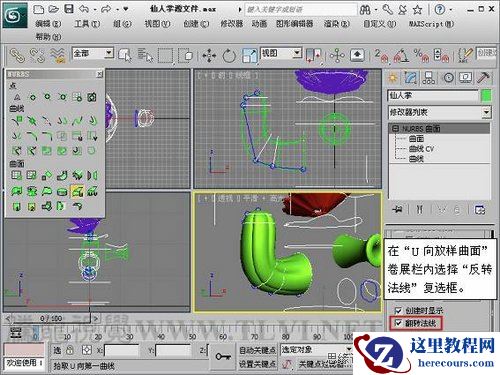This screenshot has width=500, height=375.
Task: Click the Edit Named Selection Sets icon
Action: coord(465,56)
